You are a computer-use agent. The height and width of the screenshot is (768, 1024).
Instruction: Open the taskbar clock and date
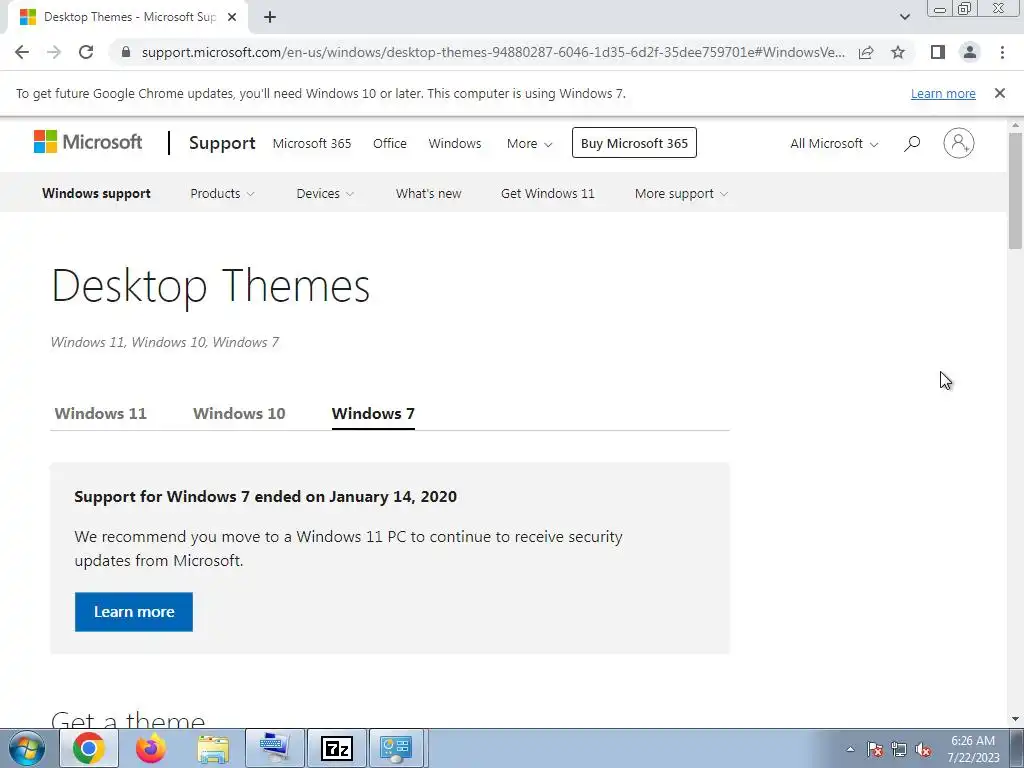[973, 749]
